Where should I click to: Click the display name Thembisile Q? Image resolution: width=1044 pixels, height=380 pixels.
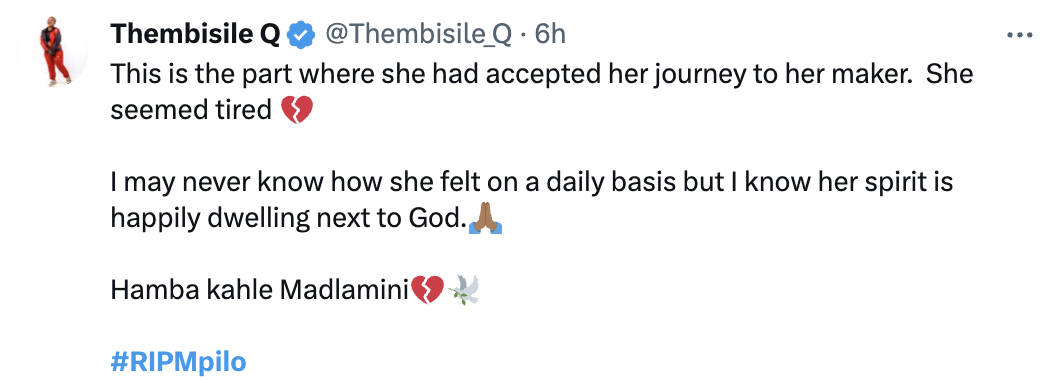(195, 35)
